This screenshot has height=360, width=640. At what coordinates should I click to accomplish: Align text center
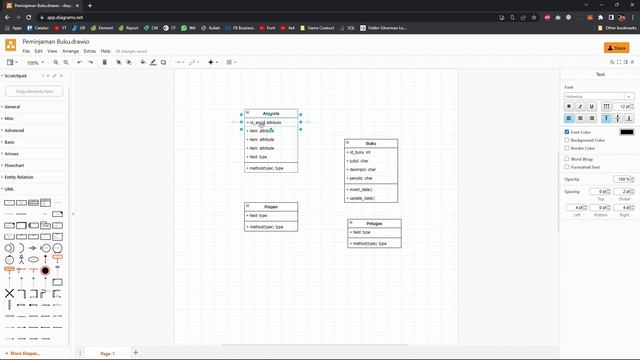click(580, 118)
